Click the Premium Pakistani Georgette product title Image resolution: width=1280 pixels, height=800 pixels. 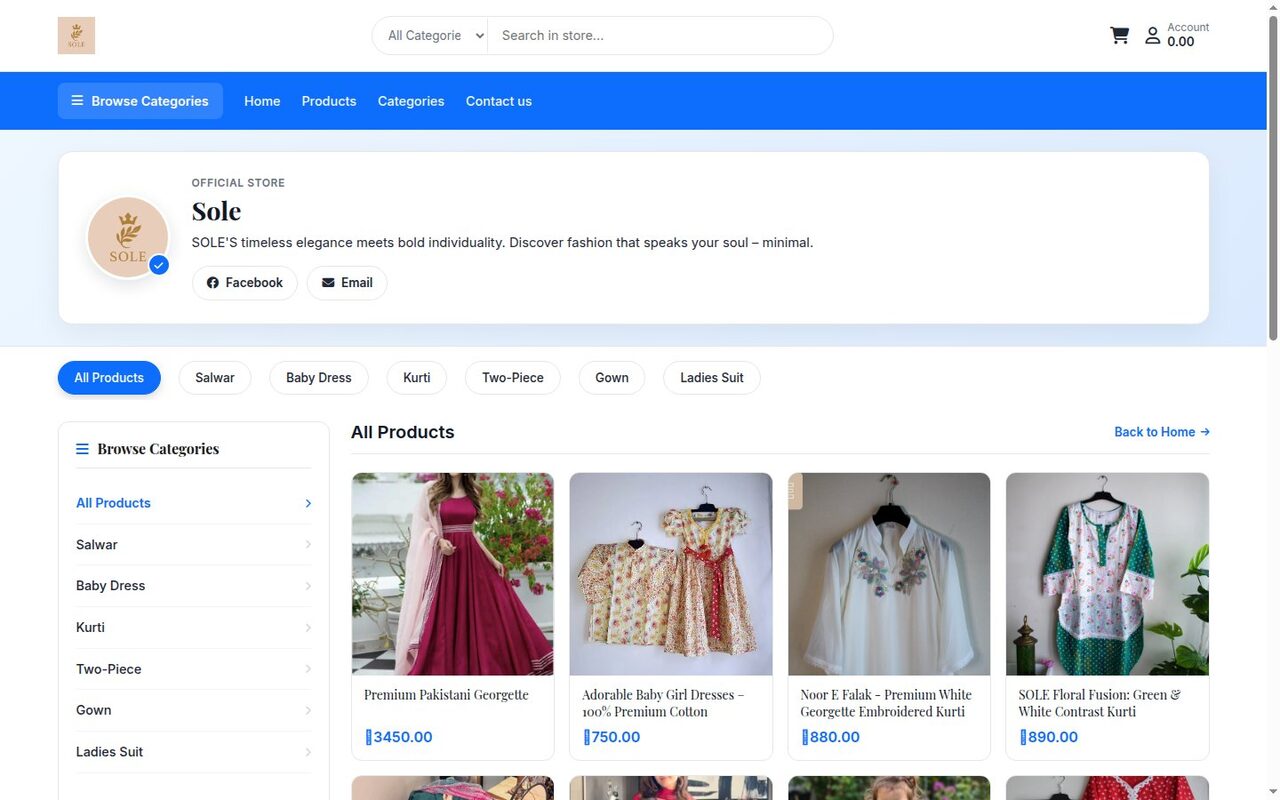[446, 695]
